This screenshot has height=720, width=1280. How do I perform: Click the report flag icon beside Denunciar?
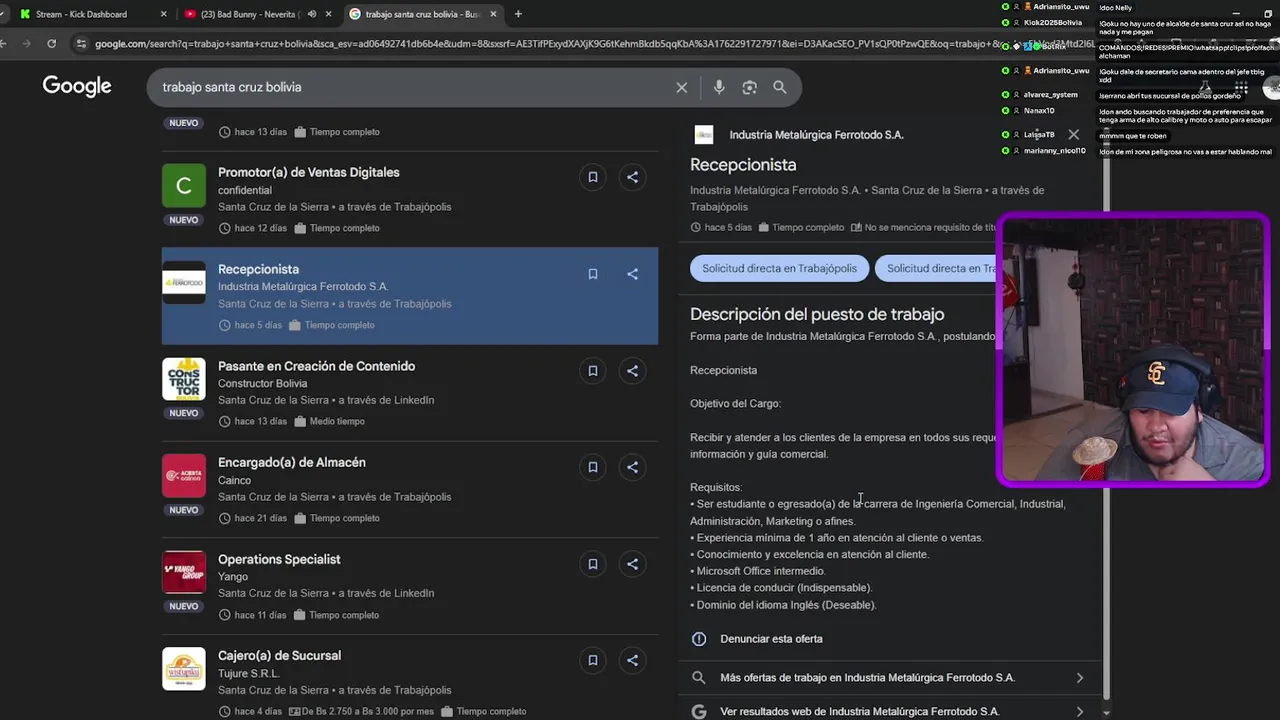coord(699,639)
